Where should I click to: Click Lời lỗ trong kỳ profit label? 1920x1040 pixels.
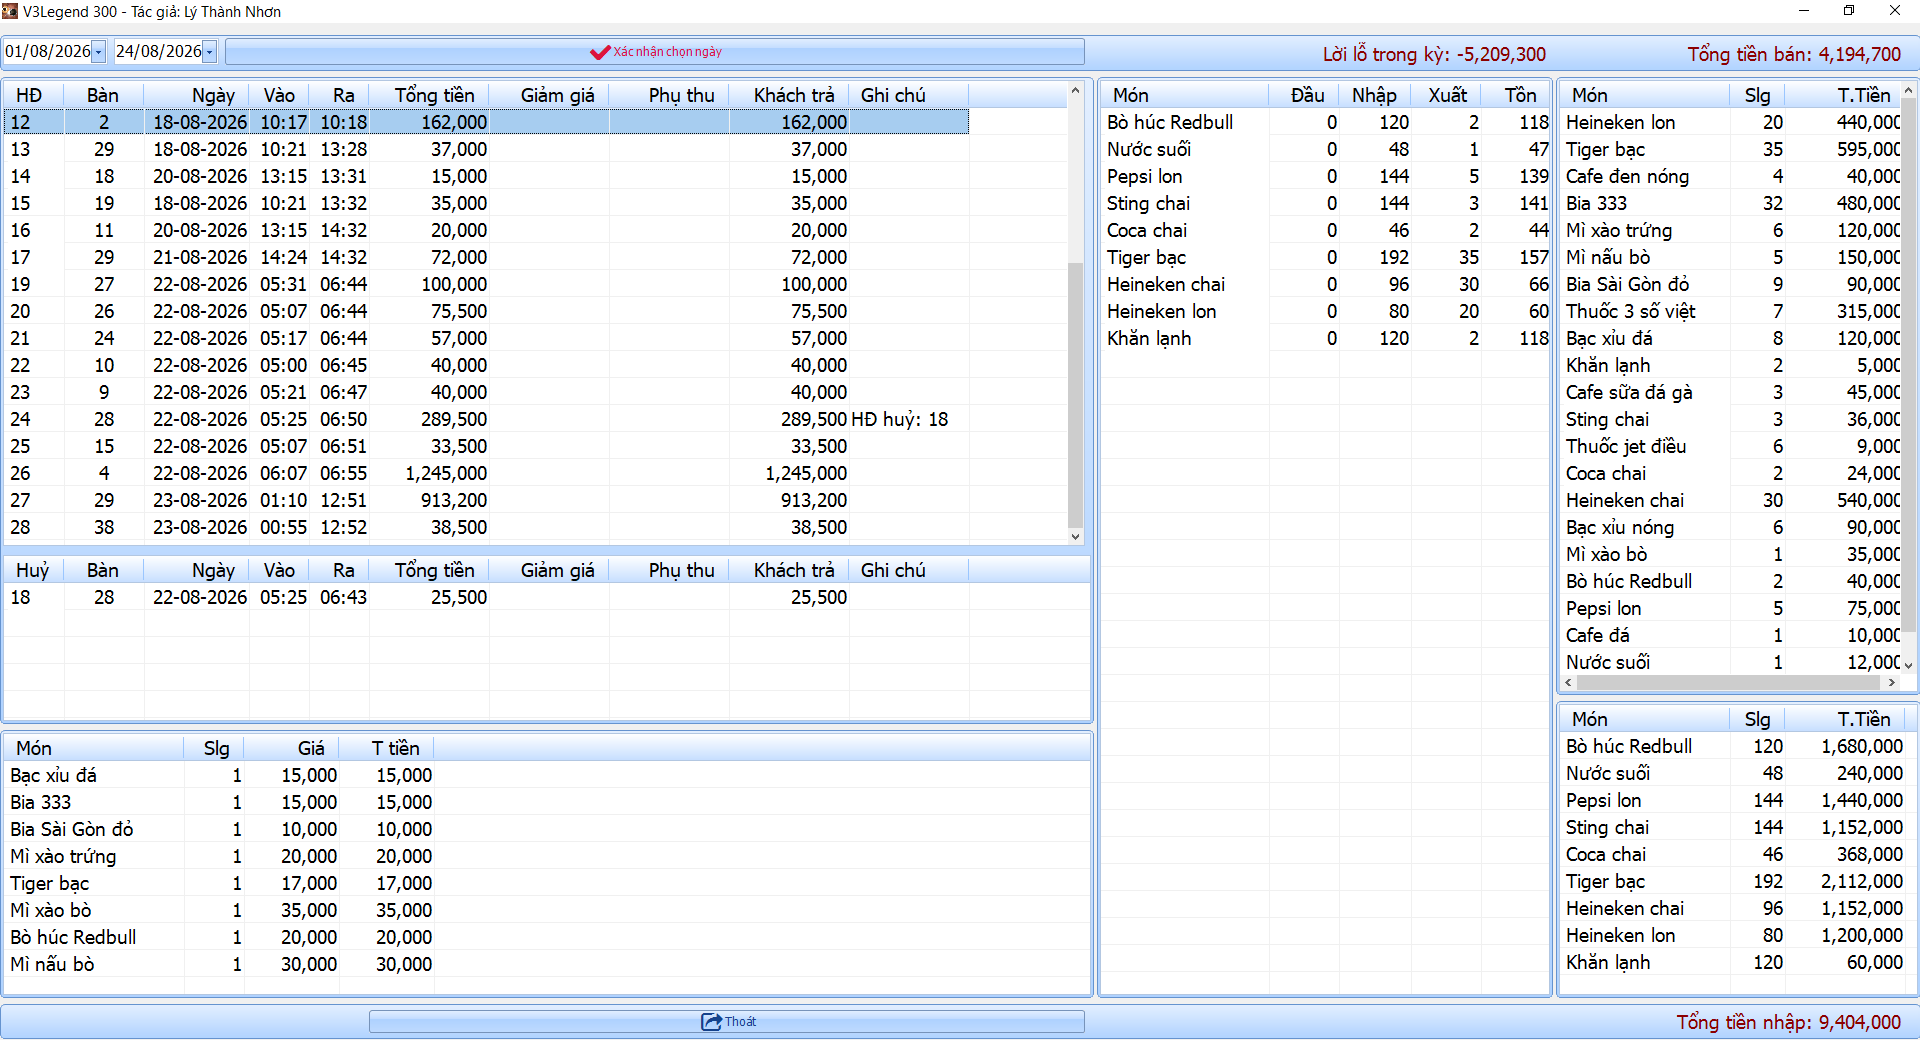click(1434, 54)
